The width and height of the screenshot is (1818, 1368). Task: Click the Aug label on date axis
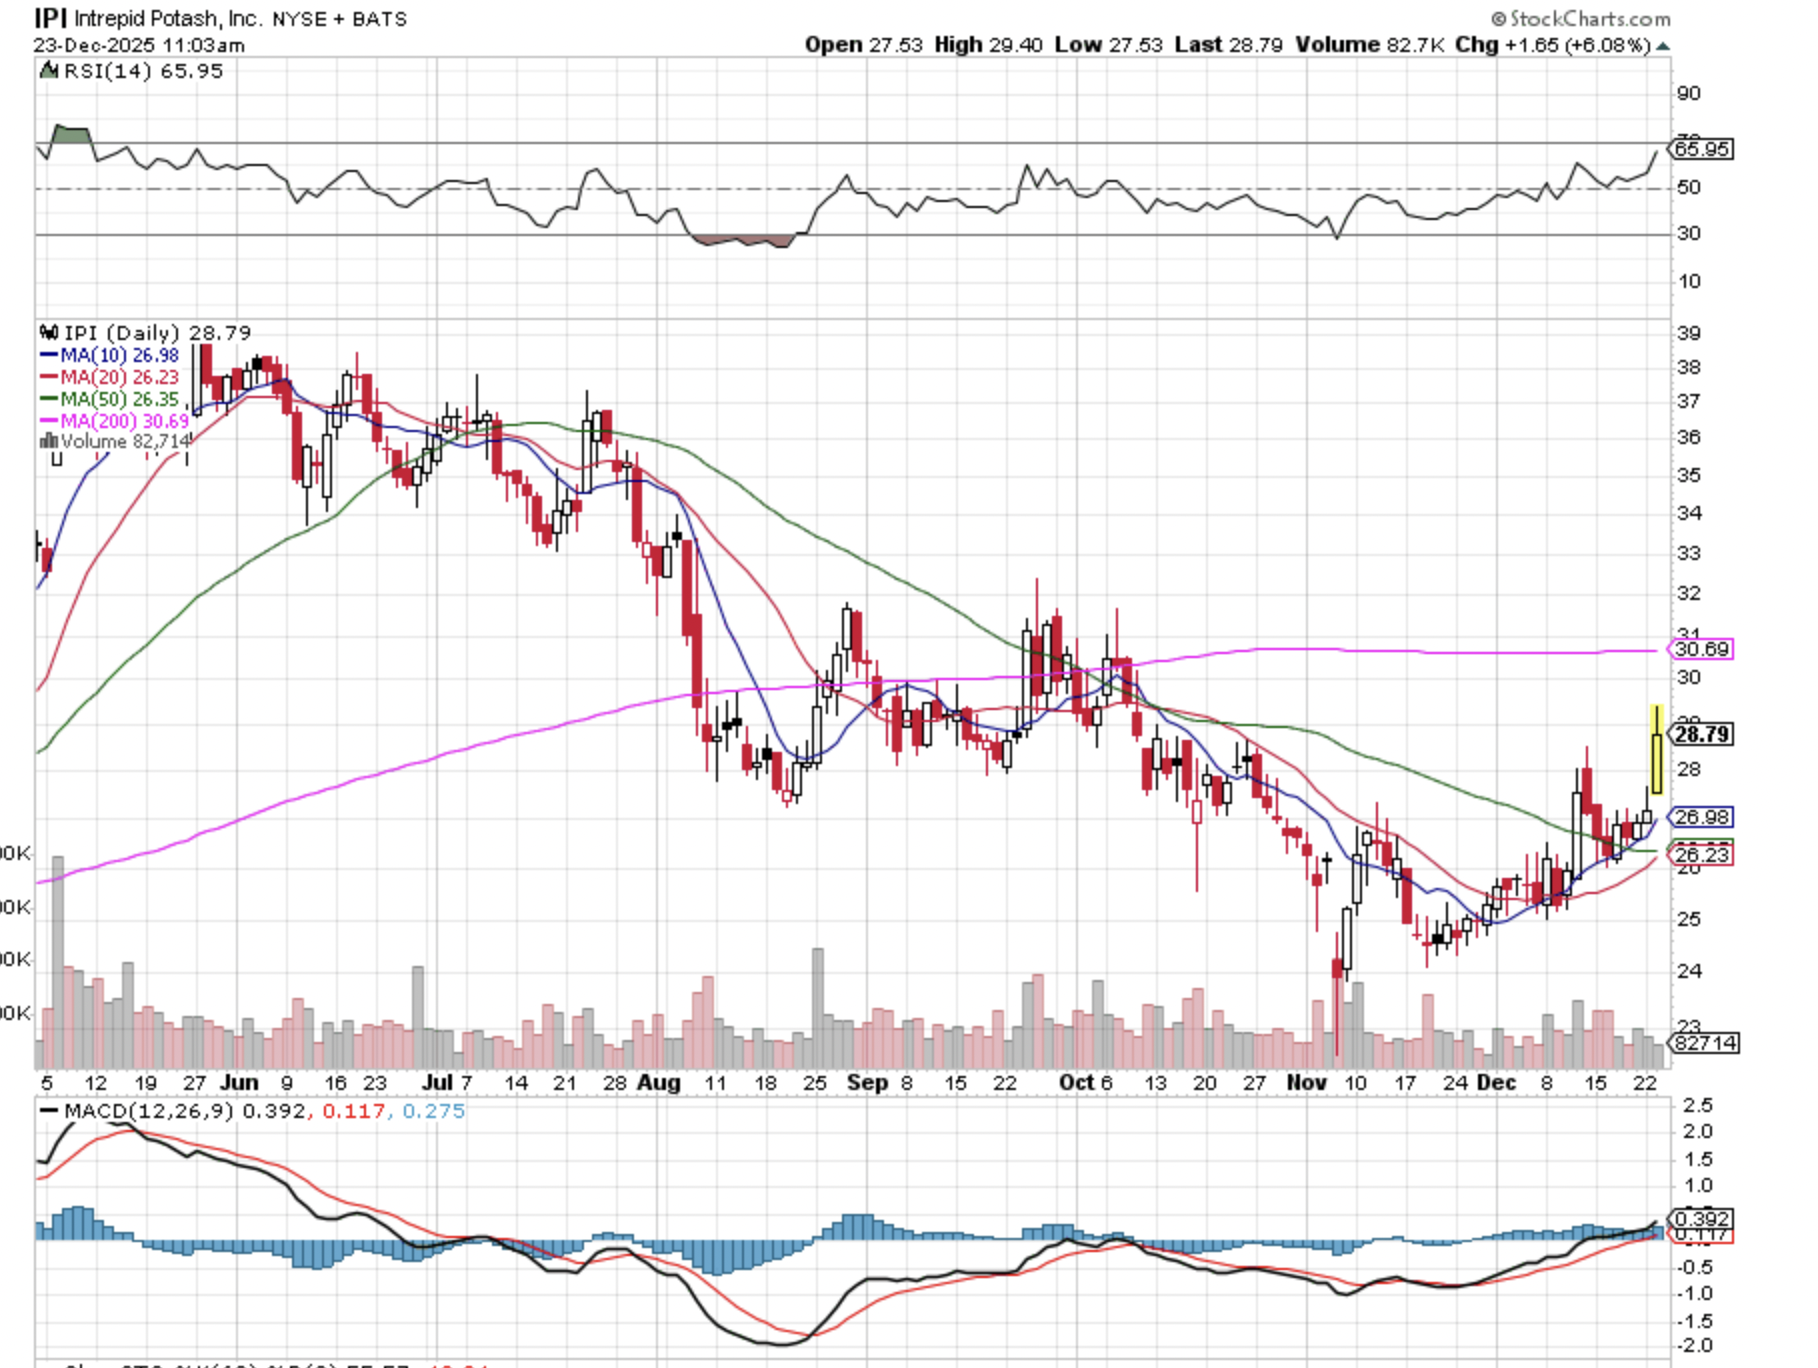(x=659, y=1083)
